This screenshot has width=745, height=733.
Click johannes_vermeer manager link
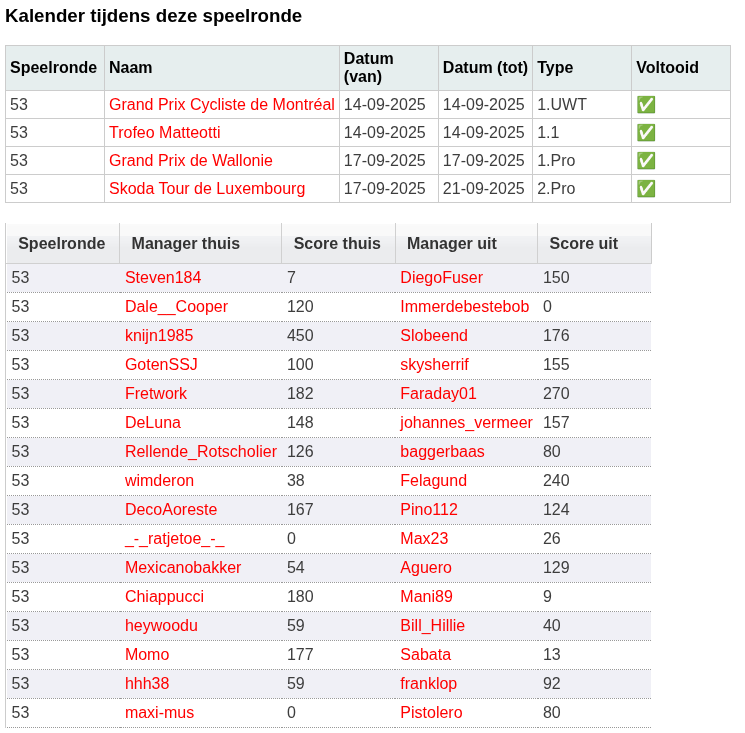point(466,422)
